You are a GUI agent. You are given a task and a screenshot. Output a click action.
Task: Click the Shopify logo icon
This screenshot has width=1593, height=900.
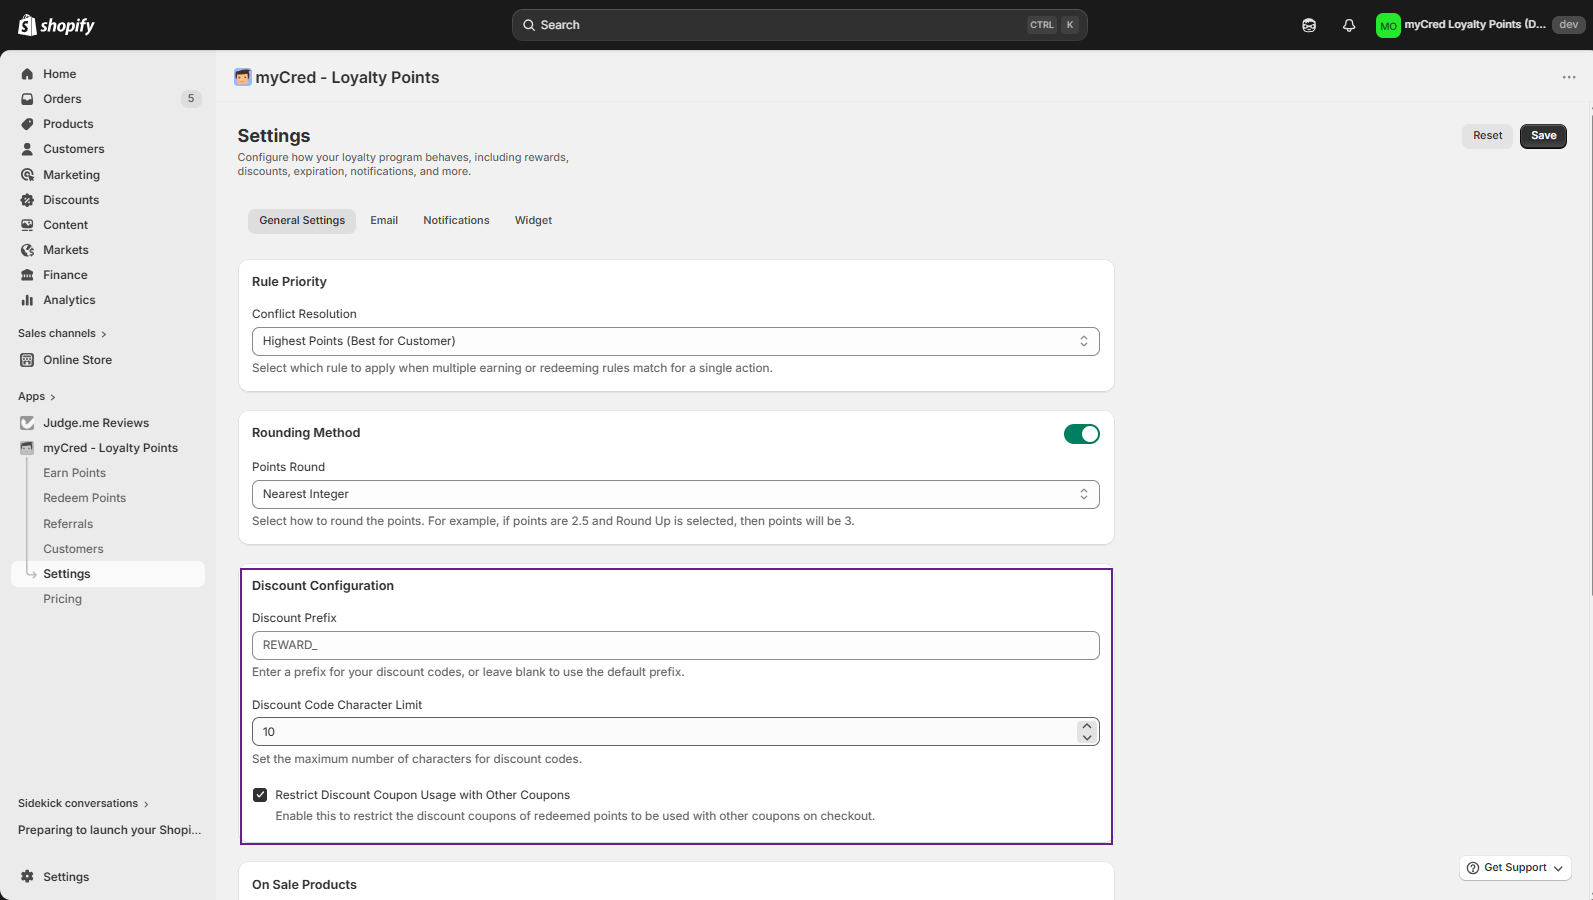point(28,25)
